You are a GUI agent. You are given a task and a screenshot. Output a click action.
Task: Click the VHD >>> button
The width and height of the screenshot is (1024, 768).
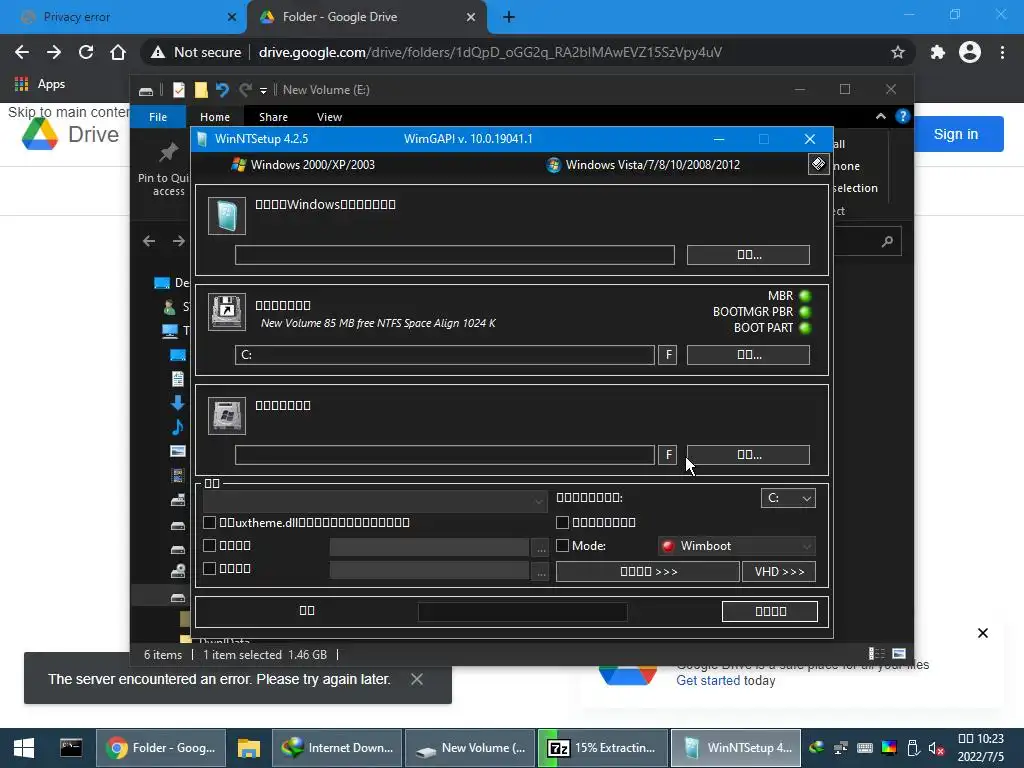point(779,571)
